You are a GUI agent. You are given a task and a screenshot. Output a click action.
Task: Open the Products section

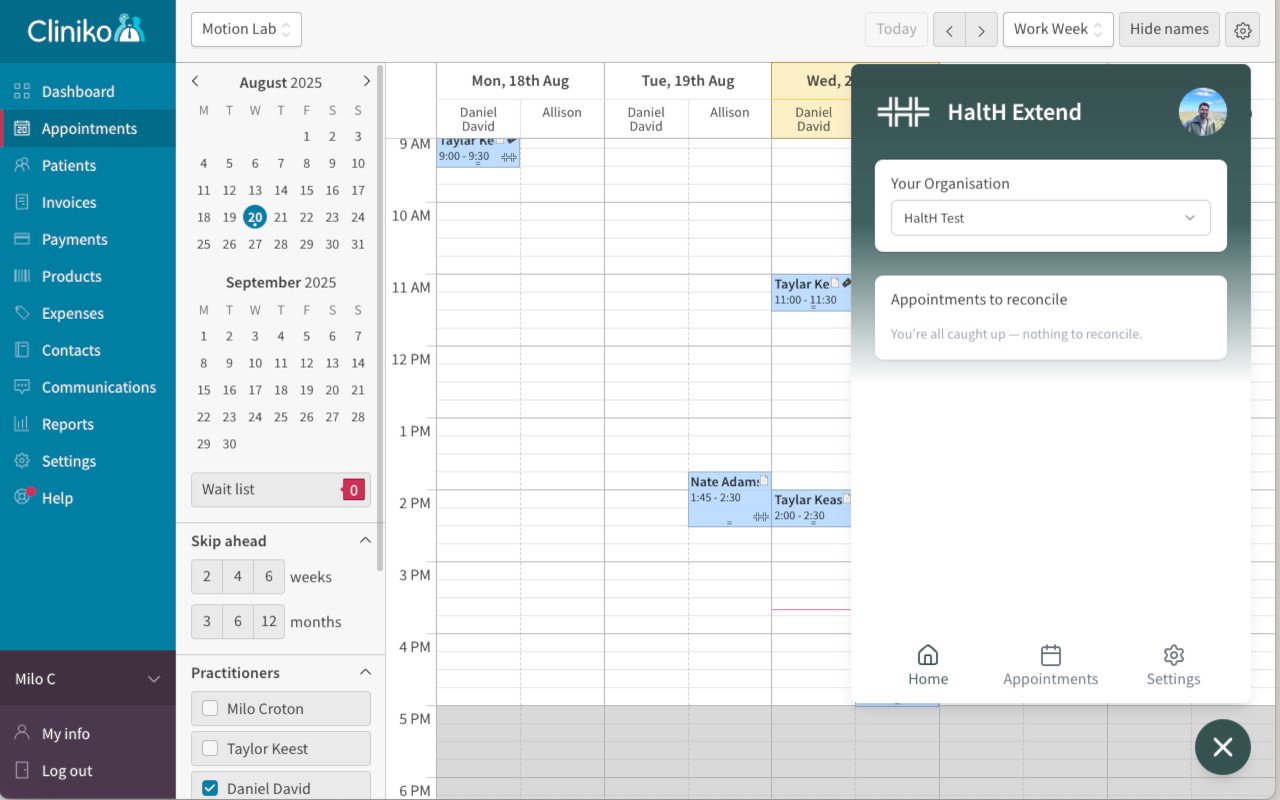click(x=88, y=276)
